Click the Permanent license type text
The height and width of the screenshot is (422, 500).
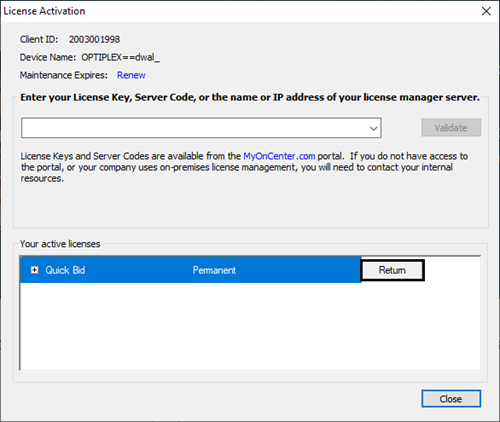214,270
